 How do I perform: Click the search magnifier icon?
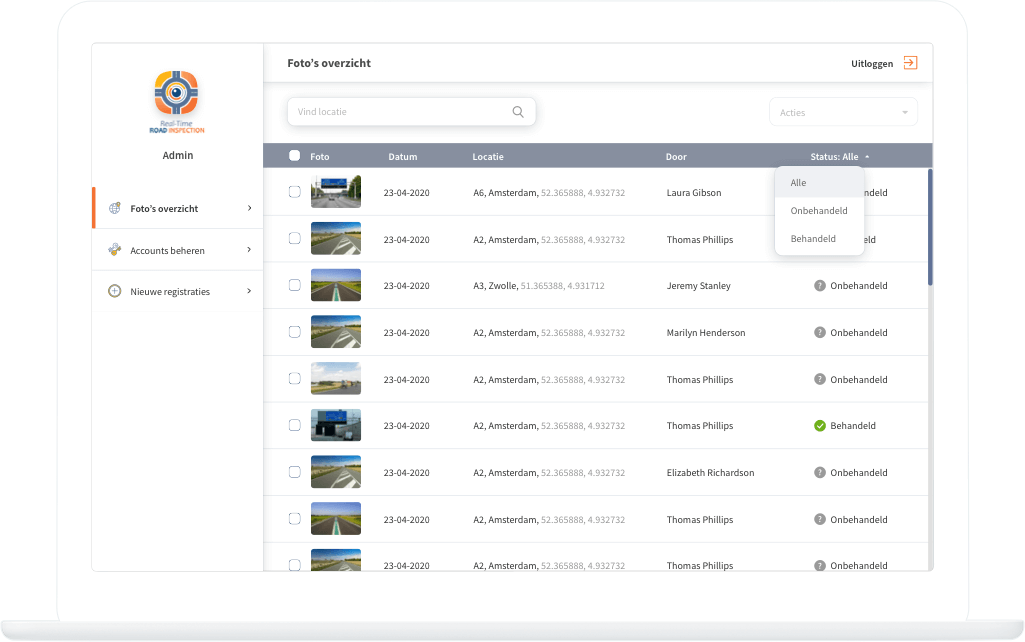pyautogui.click(x=518, y=112)
